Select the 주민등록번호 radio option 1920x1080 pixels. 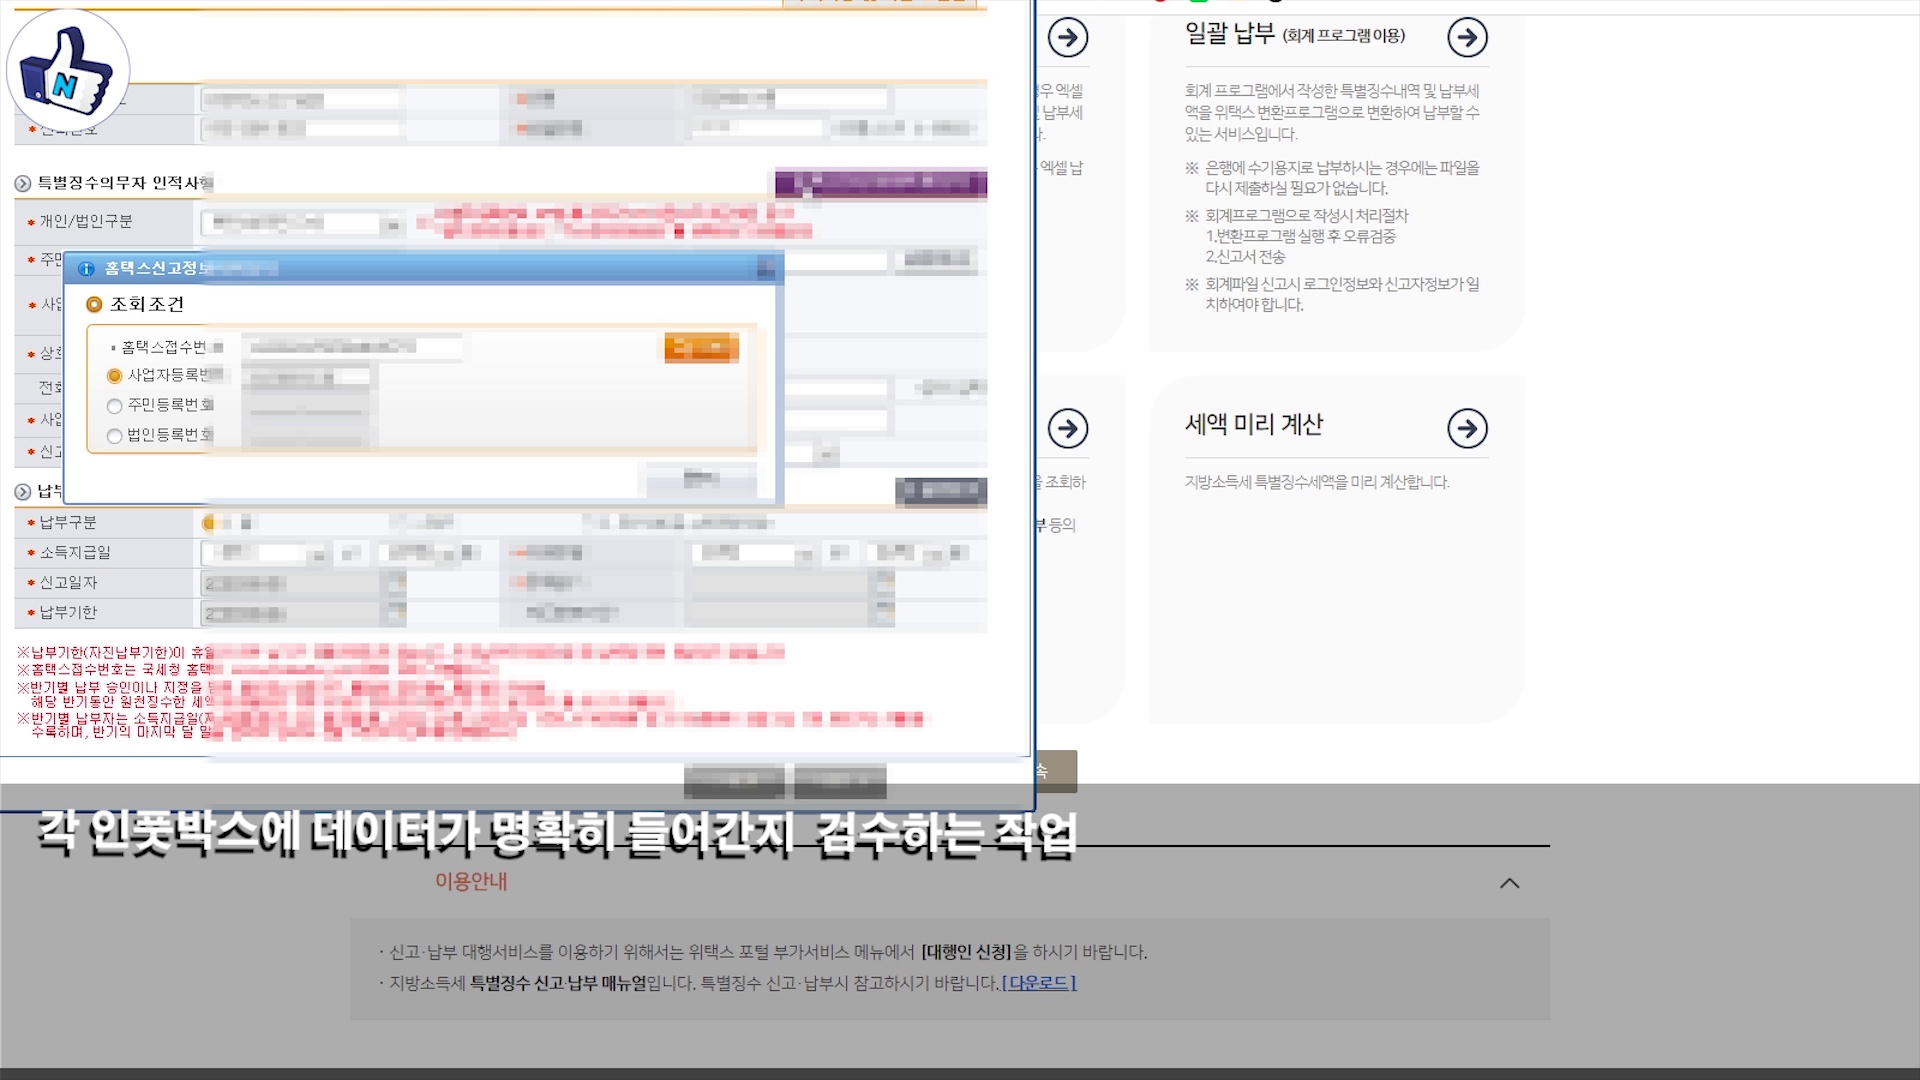(x=114, y=406)
